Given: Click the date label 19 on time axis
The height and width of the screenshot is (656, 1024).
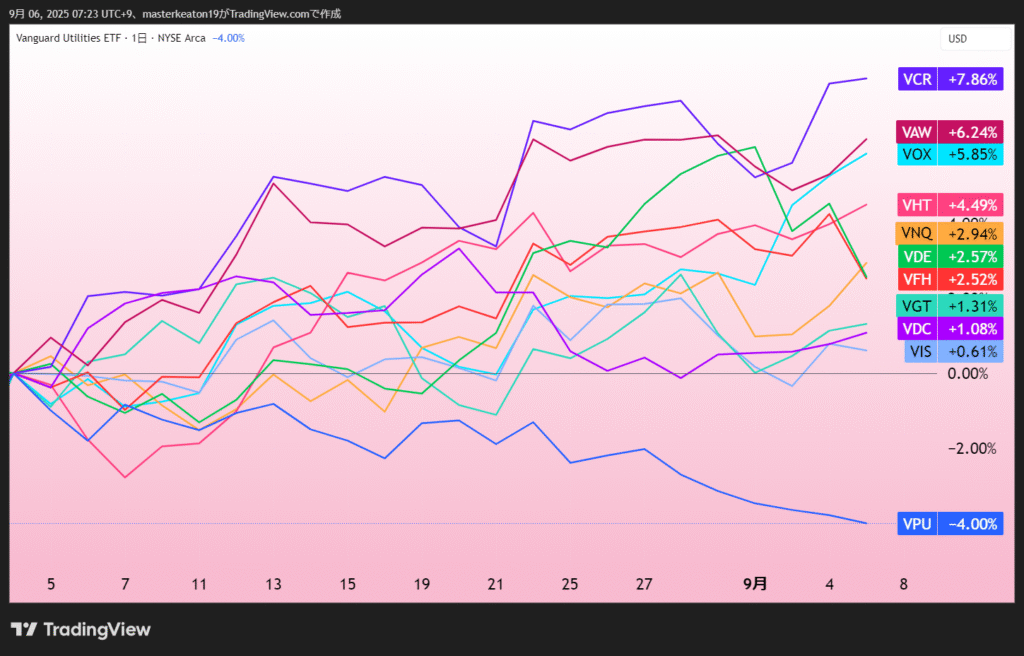Looking at the screenshot, I should [x=422, y=584].
